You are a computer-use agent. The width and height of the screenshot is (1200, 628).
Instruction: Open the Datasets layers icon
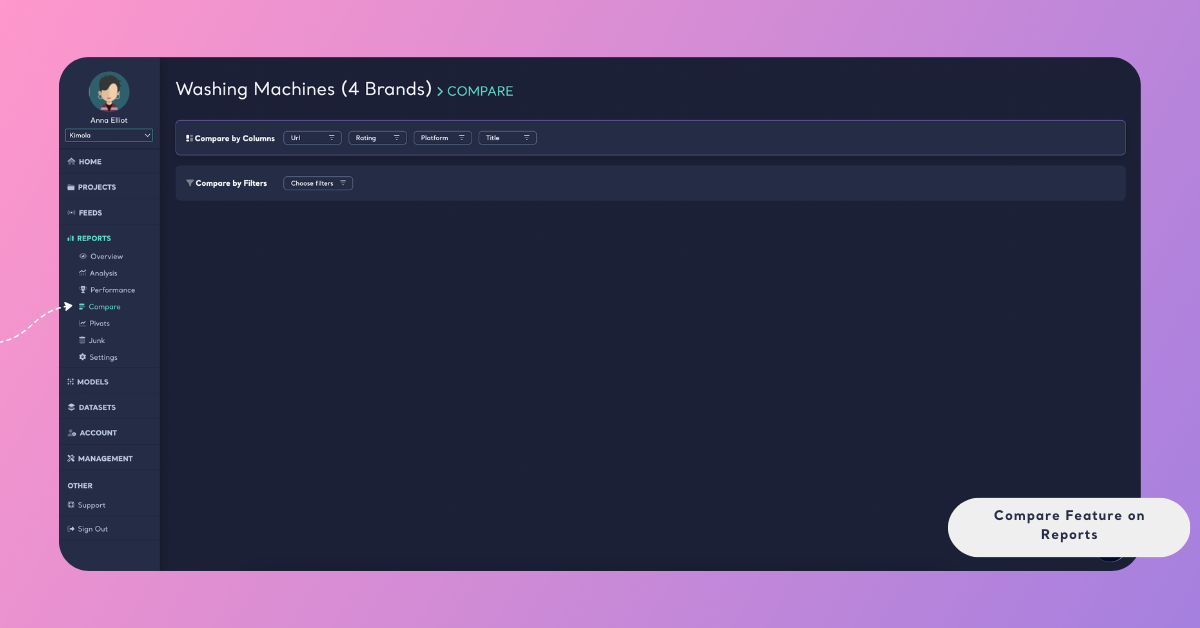point(71,407)
